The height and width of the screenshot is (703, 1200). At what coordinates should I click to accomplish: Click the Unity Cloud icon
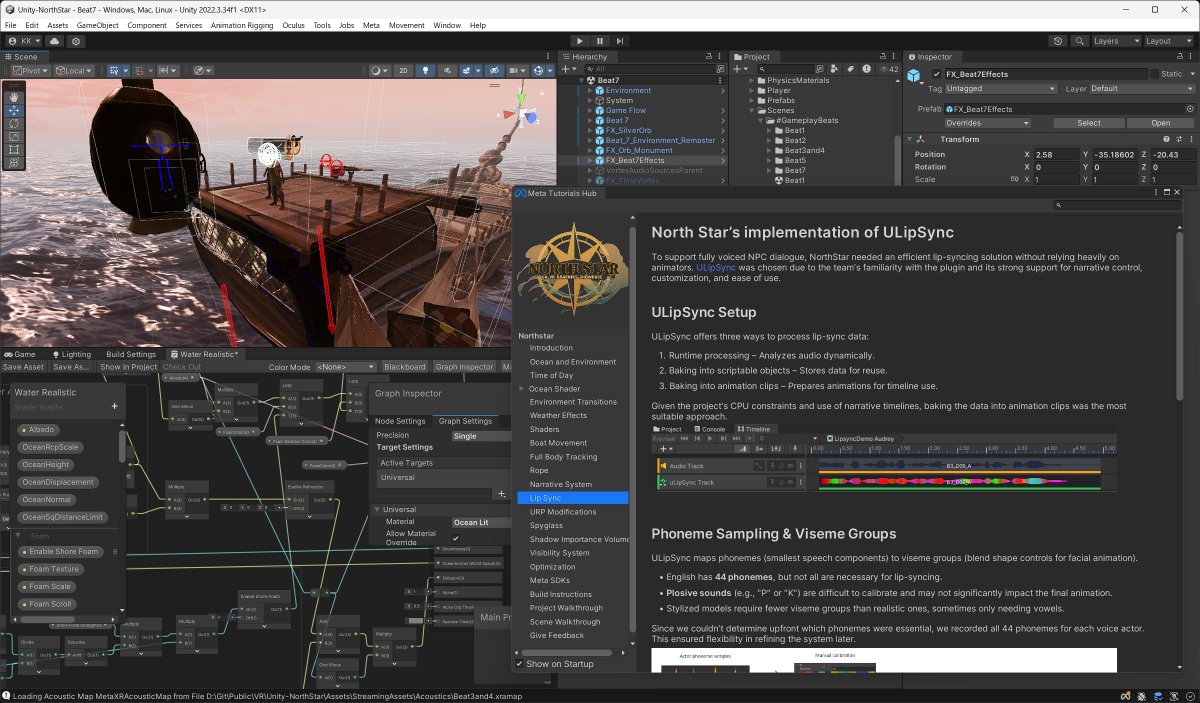[54, 41]
